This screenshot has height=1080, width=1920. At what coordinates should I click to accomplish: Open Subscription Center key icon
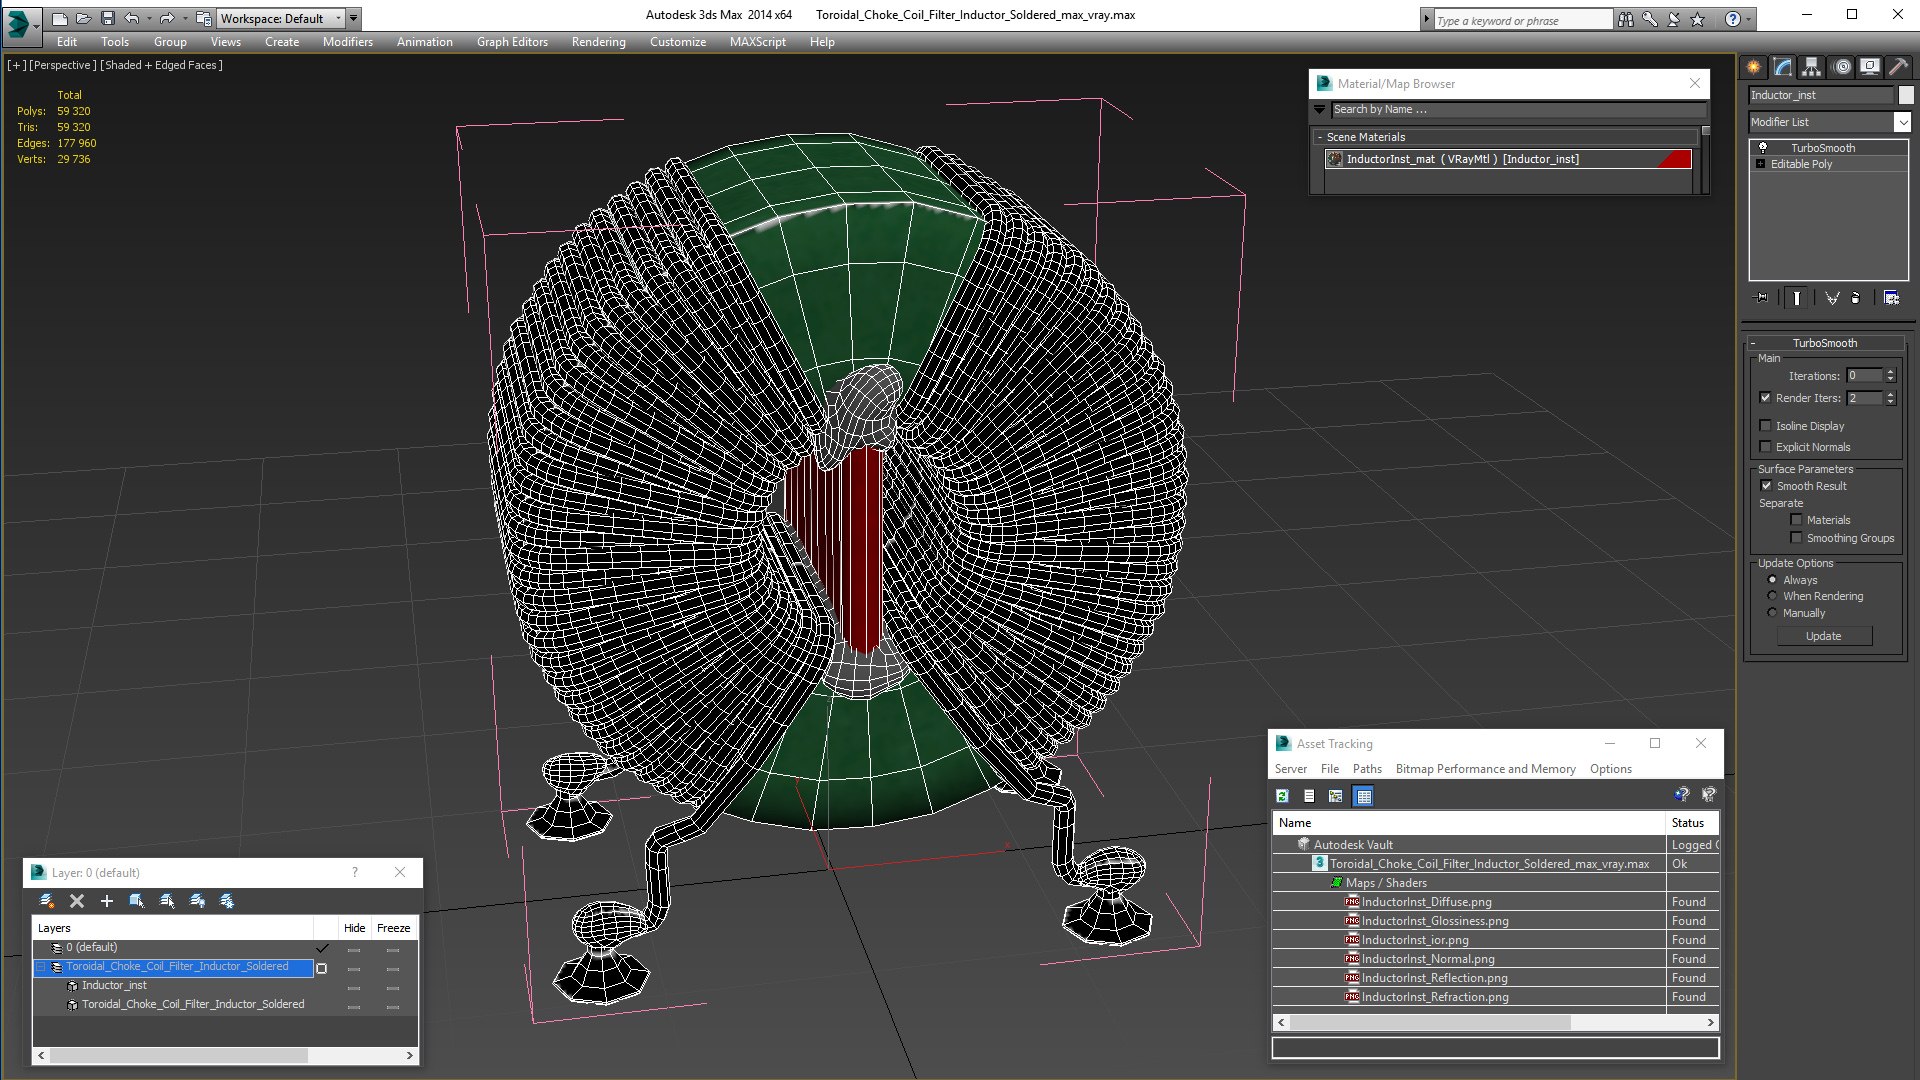1650,19
